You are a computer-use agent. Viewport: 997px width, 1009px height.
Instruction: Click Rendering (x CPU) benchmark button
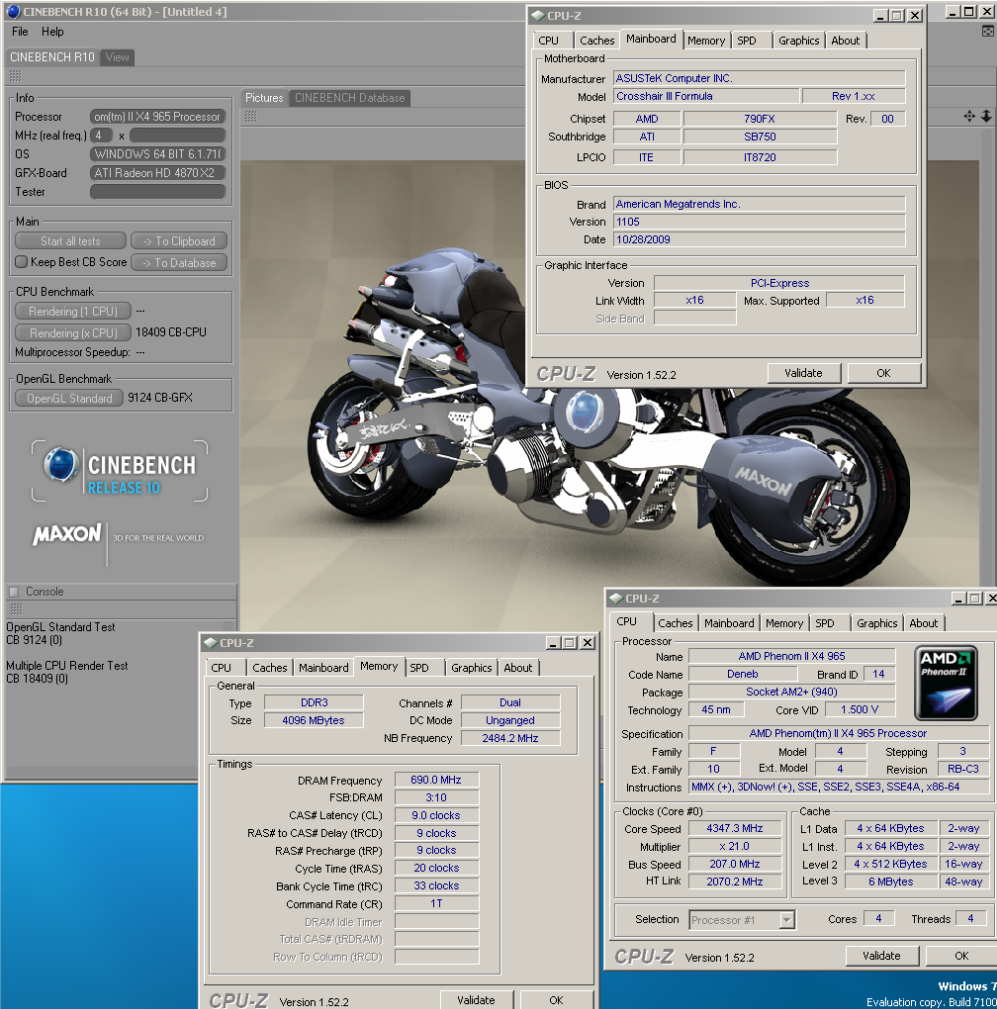[x=72, y=333]
